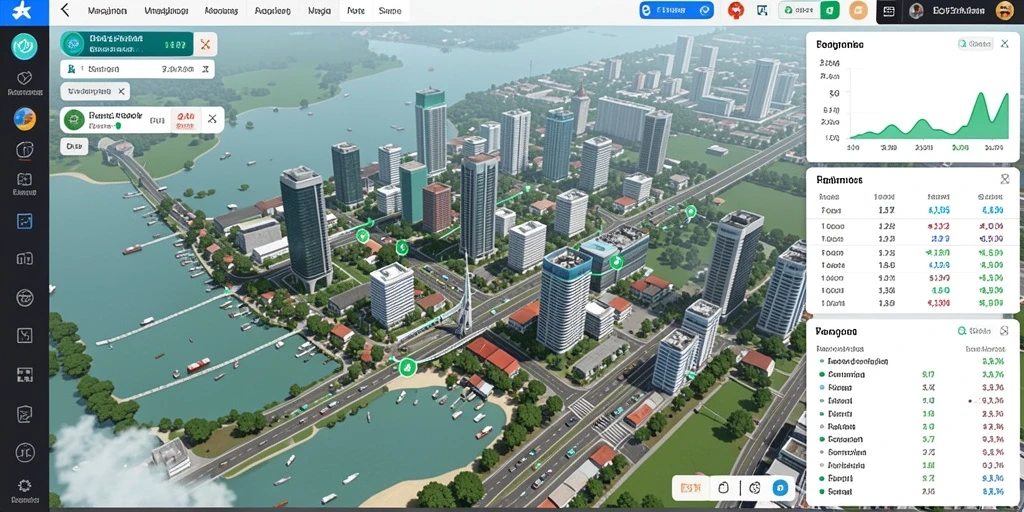This screenshot has width=1024, height=512.
Task: Click the search button in bottom list panel header
Action: 974,331
